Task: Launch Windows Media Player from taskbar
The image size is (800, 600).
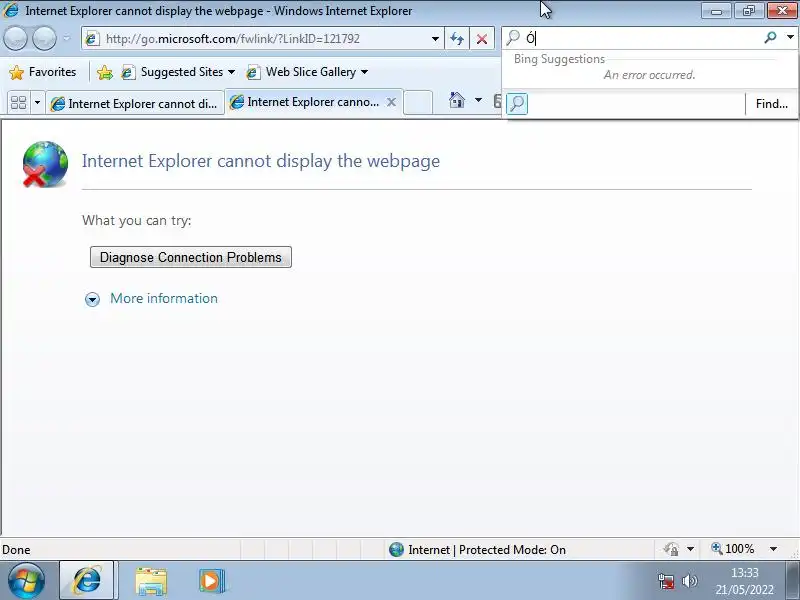Action: click(212, 581)
